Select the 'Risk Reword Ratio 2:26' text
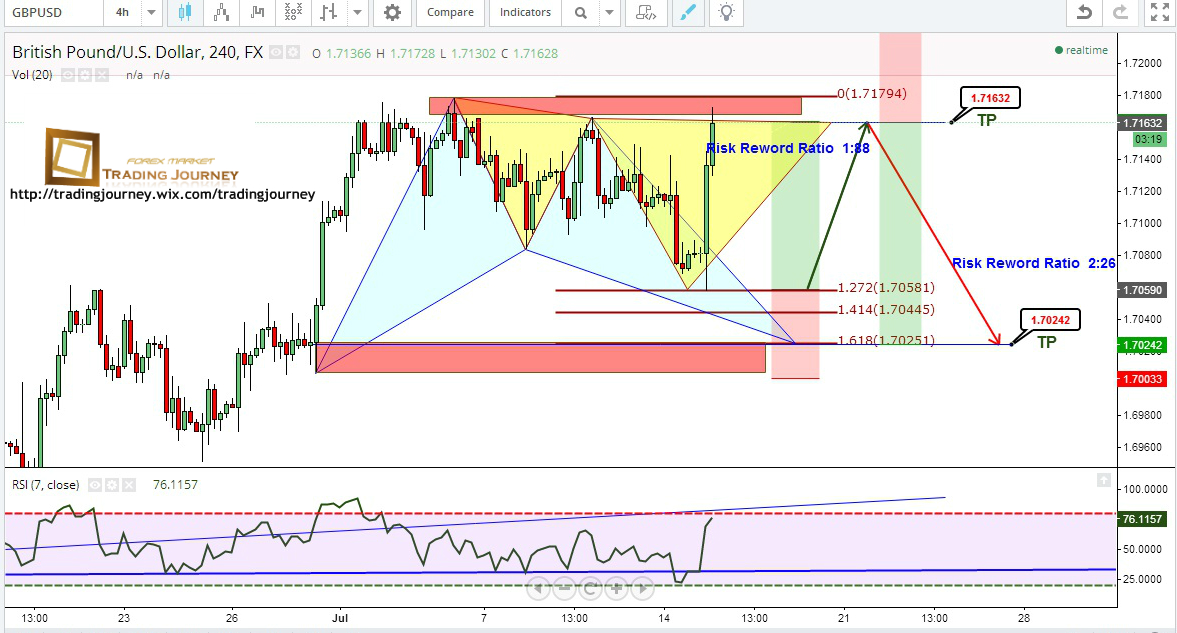The height and width of the screenshot is (633, 1177). coord(1034,263)
